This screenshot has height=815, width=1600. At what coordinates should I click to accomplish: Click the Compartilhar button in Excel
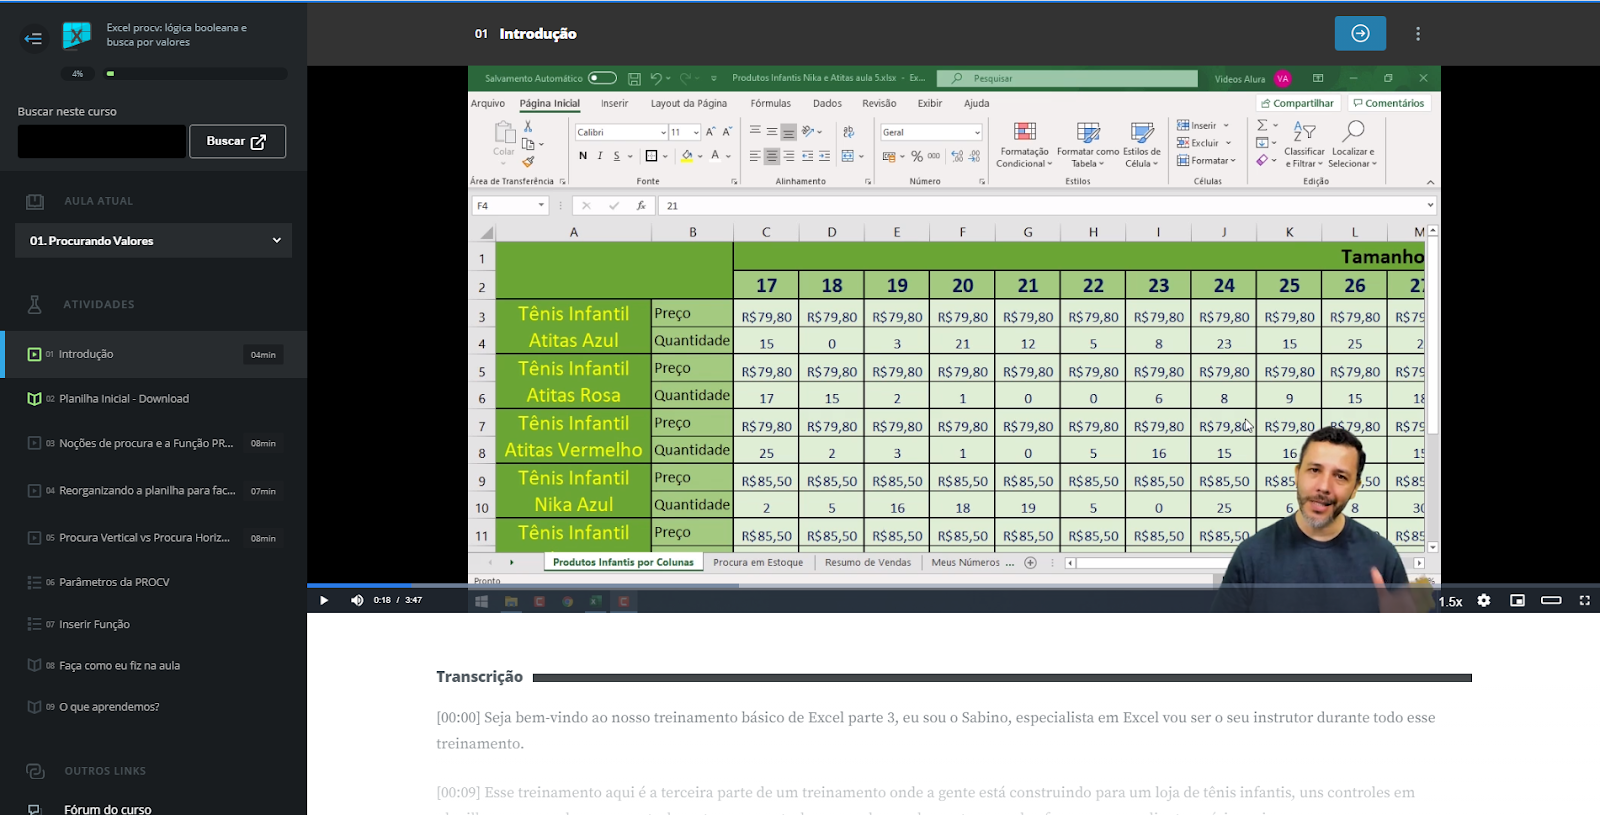[1297, 103]
